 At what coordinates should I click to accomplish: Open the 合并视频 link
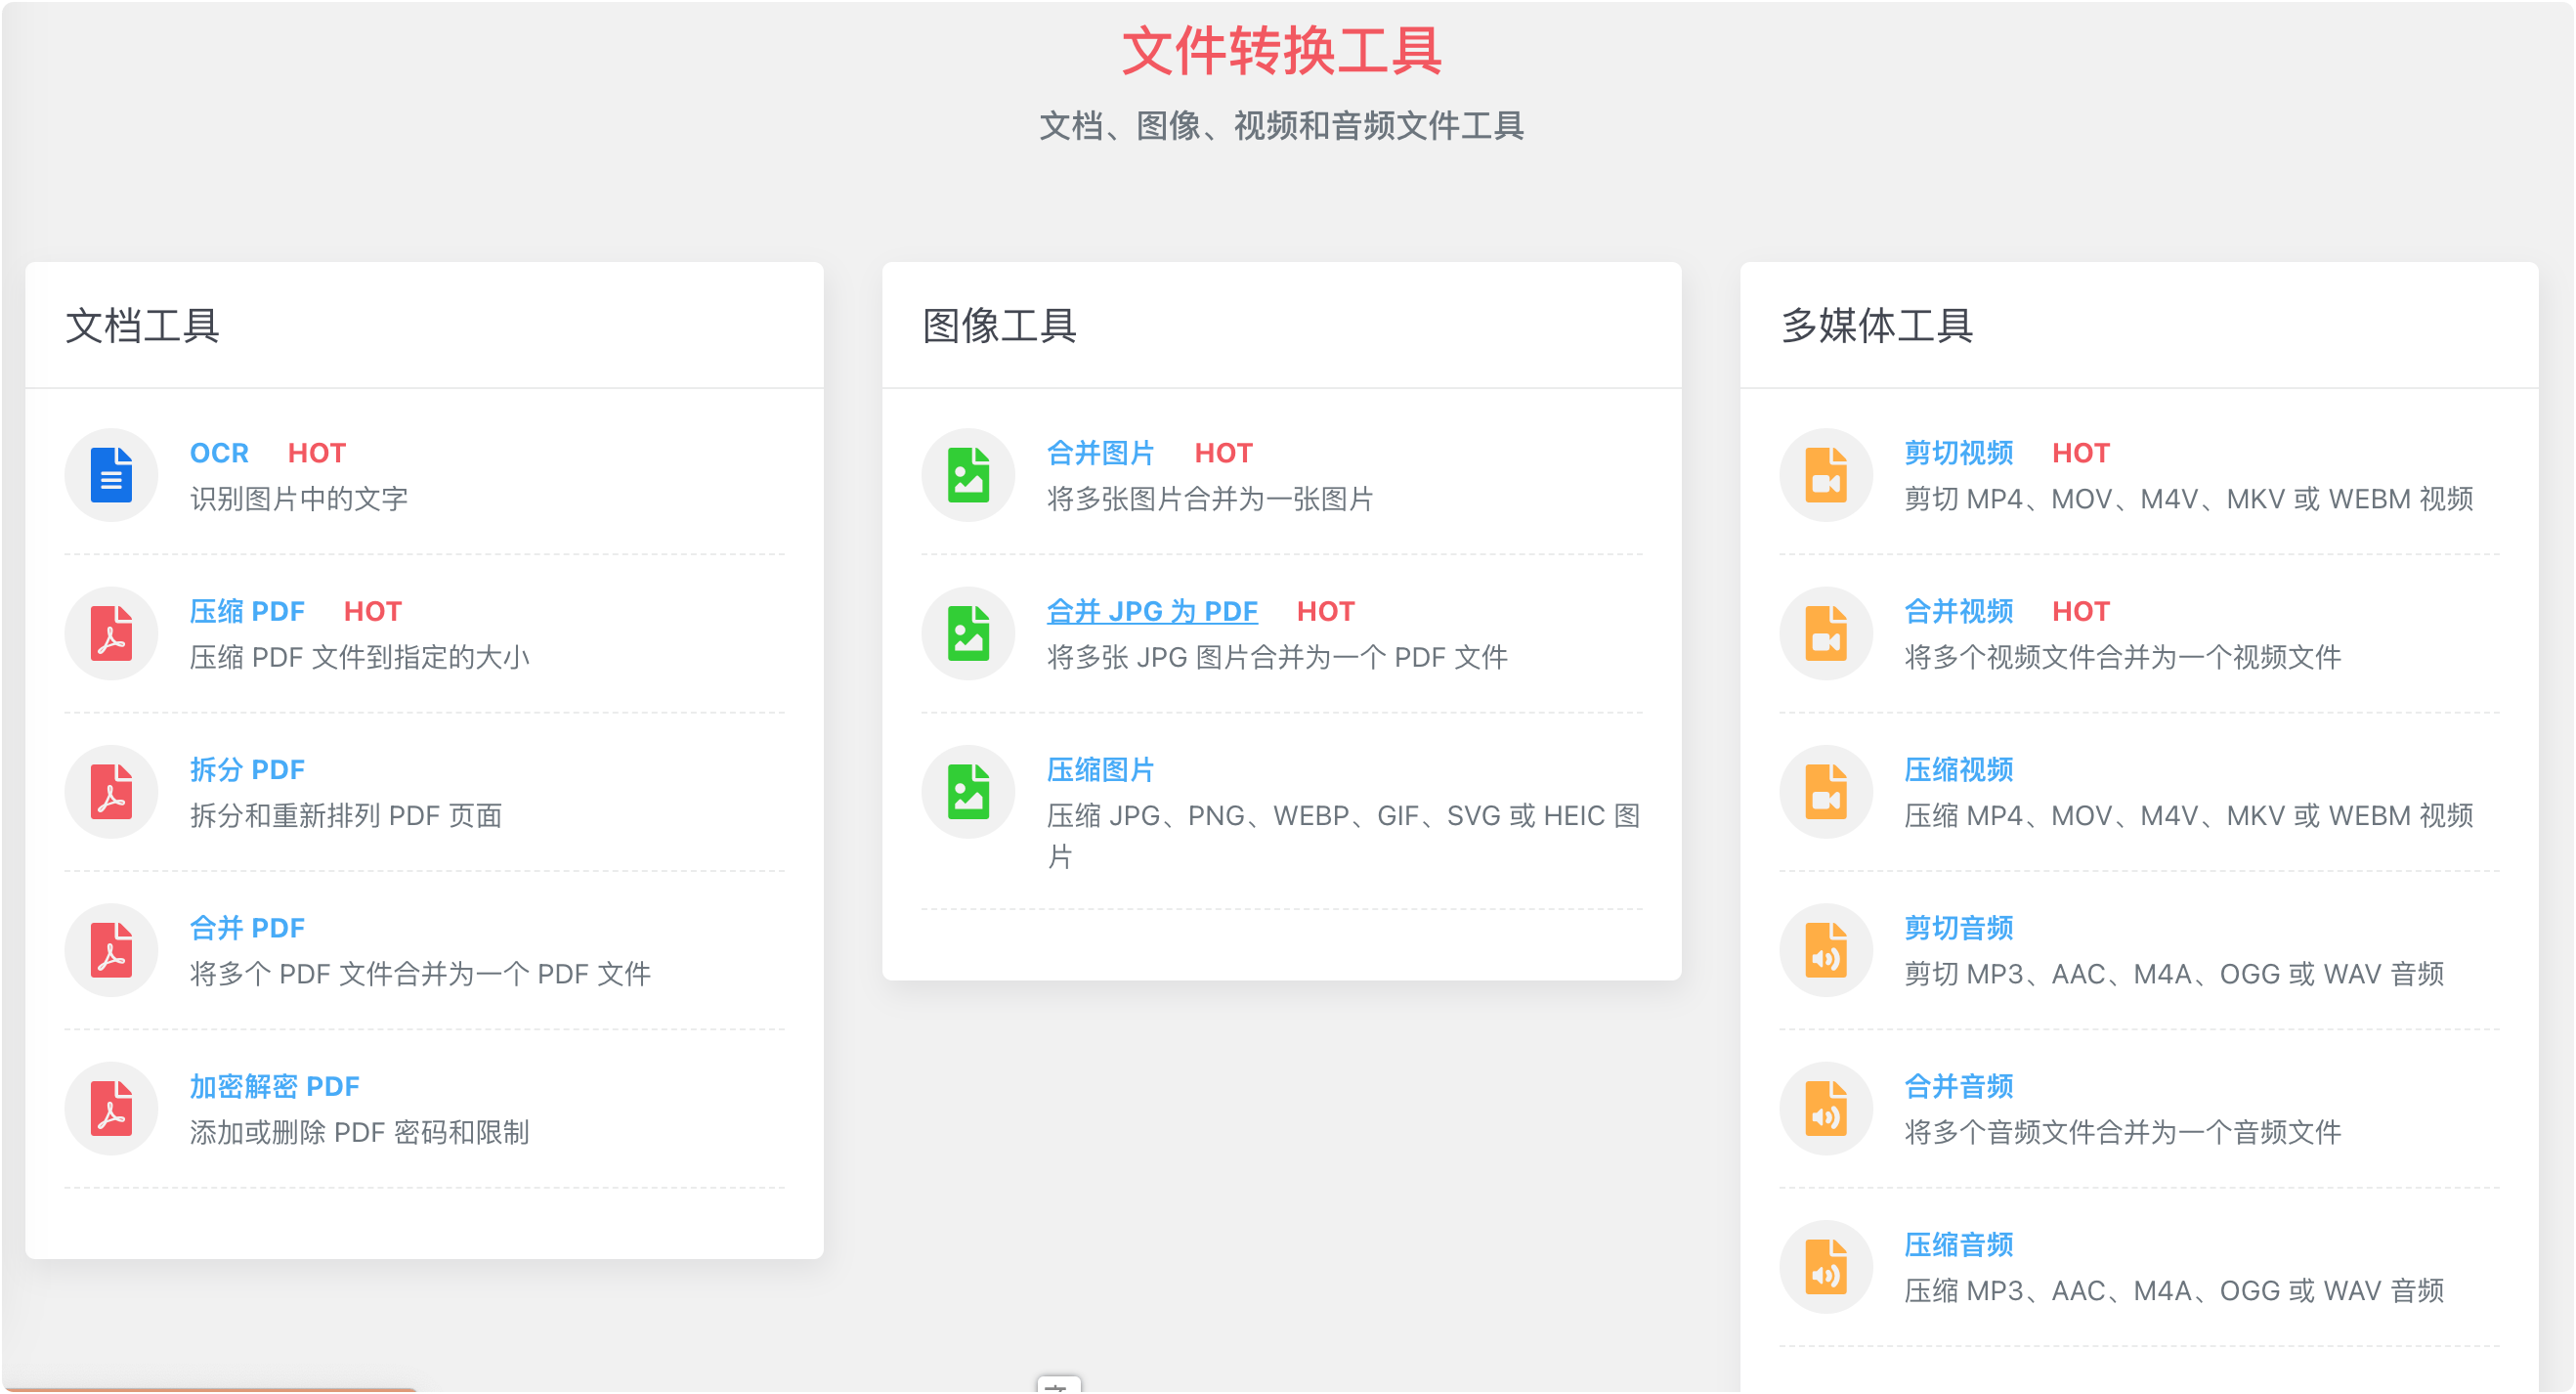pyautogui.click(x=1958, y=612)
